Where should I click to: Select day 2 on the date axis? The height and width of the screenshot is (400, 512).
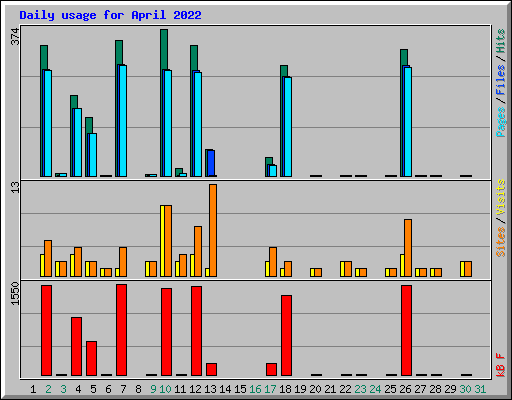[x=48, y=389]
